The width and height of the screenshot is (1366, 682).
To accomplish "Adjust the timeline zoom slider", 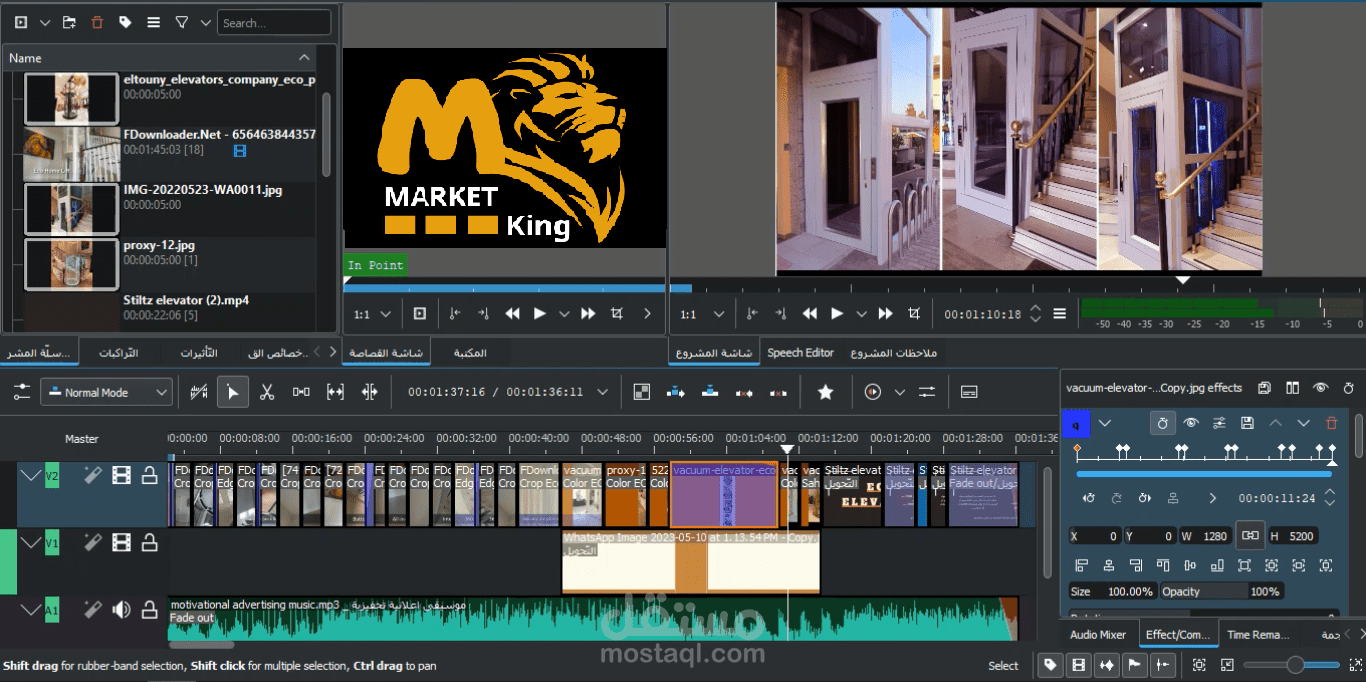I will 1296,665.
